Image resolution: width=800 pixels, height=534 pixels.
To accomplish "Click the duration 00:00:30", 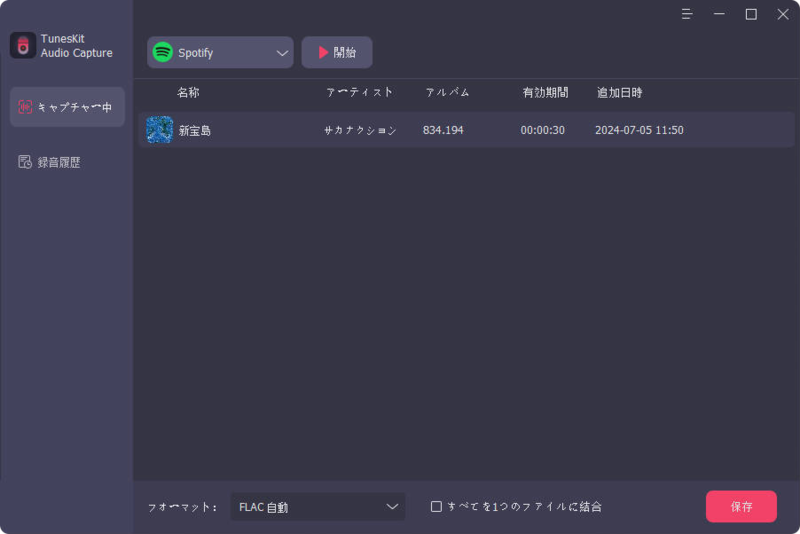I will pos(542,130).
